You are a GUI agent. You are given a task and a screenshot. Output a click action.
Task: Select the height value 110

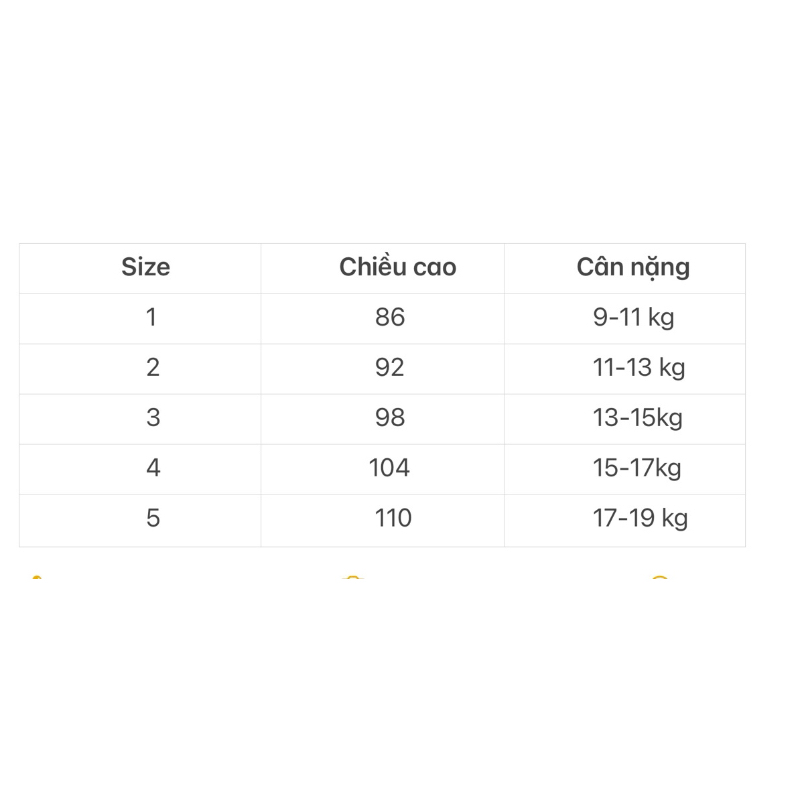pos(393,518)
